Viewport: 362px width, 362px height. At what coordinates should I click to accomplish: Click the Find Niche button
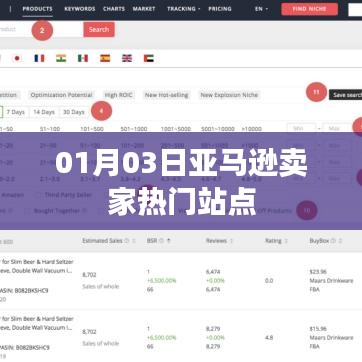click(x=309, y=9)
